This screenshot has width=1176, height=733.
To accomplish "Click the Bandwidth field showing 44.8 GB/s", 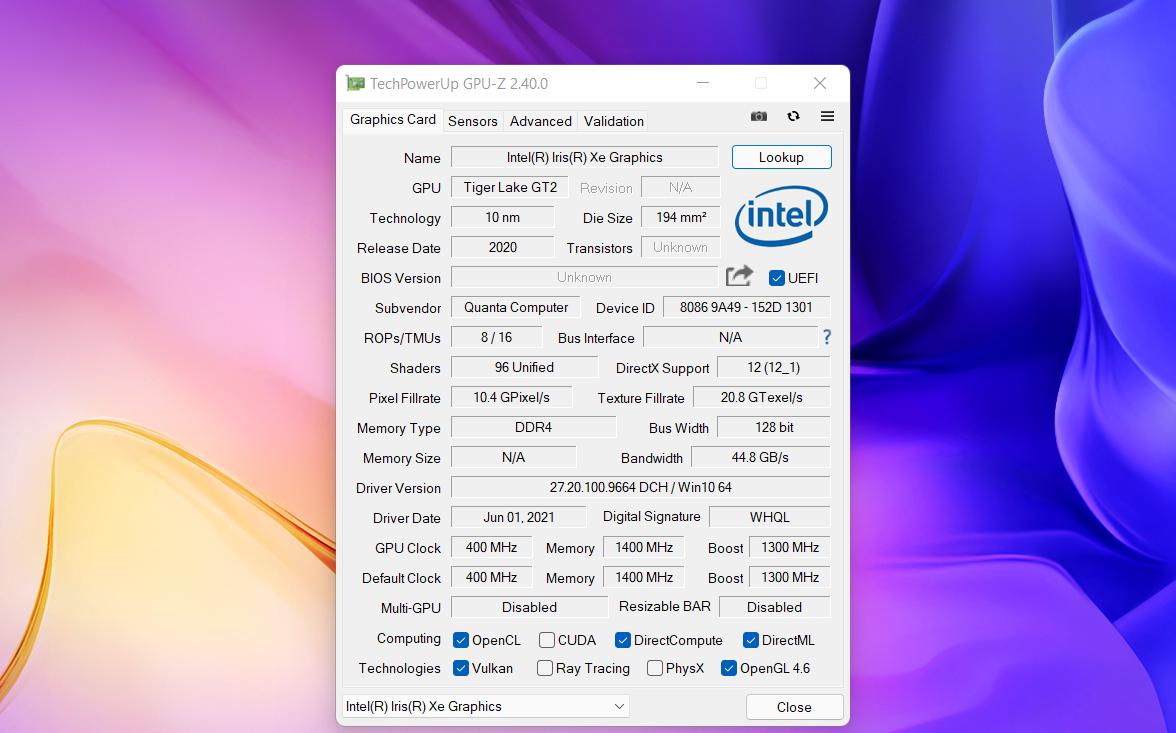I will (760, 458).
